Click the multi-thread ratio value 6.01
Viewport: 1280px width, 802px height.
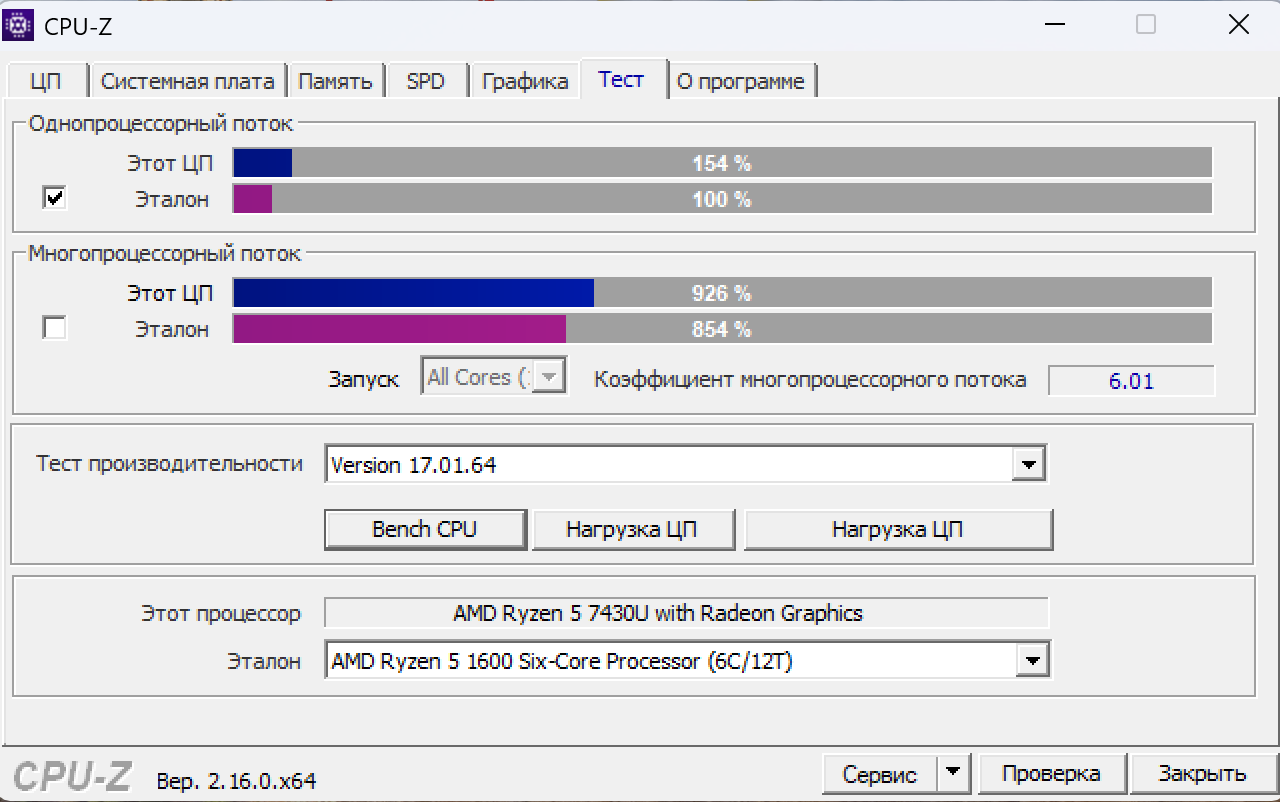(1131, 380)
